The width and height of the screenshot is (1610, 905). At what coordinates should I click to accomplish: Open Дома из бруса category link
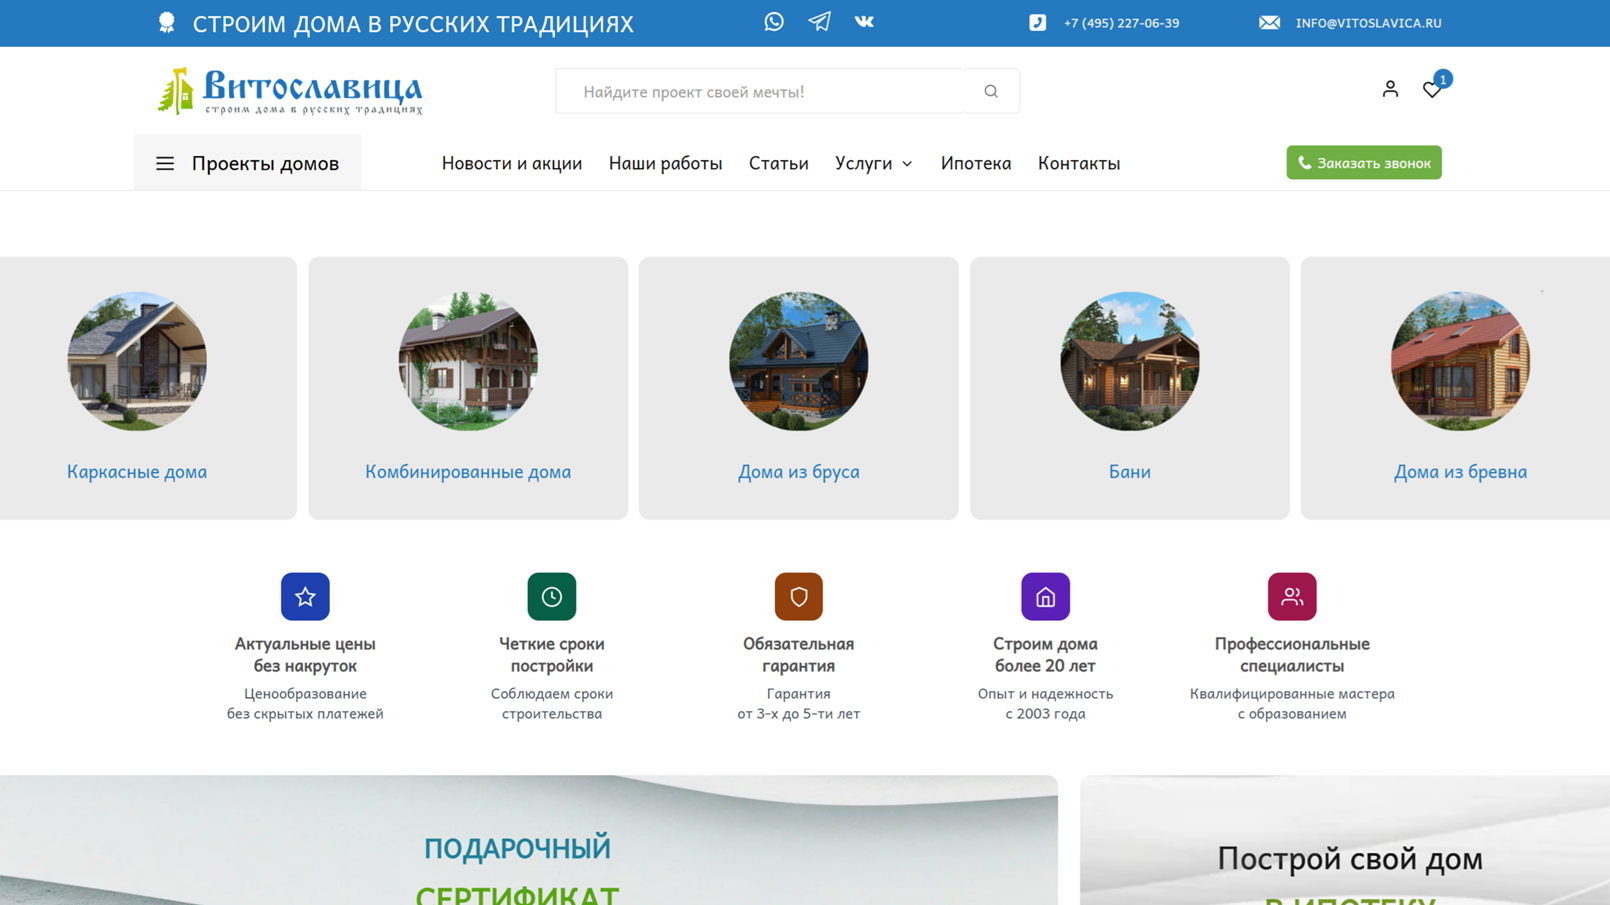click(798, 472)
